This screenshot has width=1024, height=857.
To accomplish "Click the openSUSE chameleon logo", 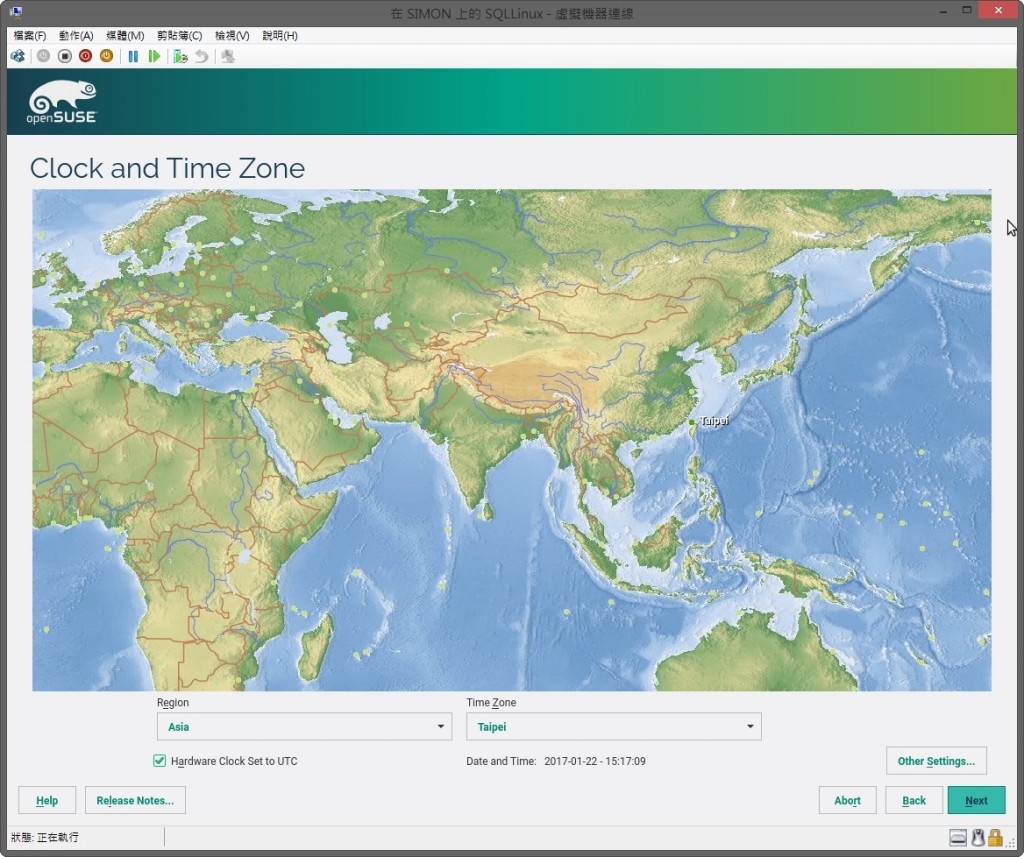I will click(x=62, y=102).
